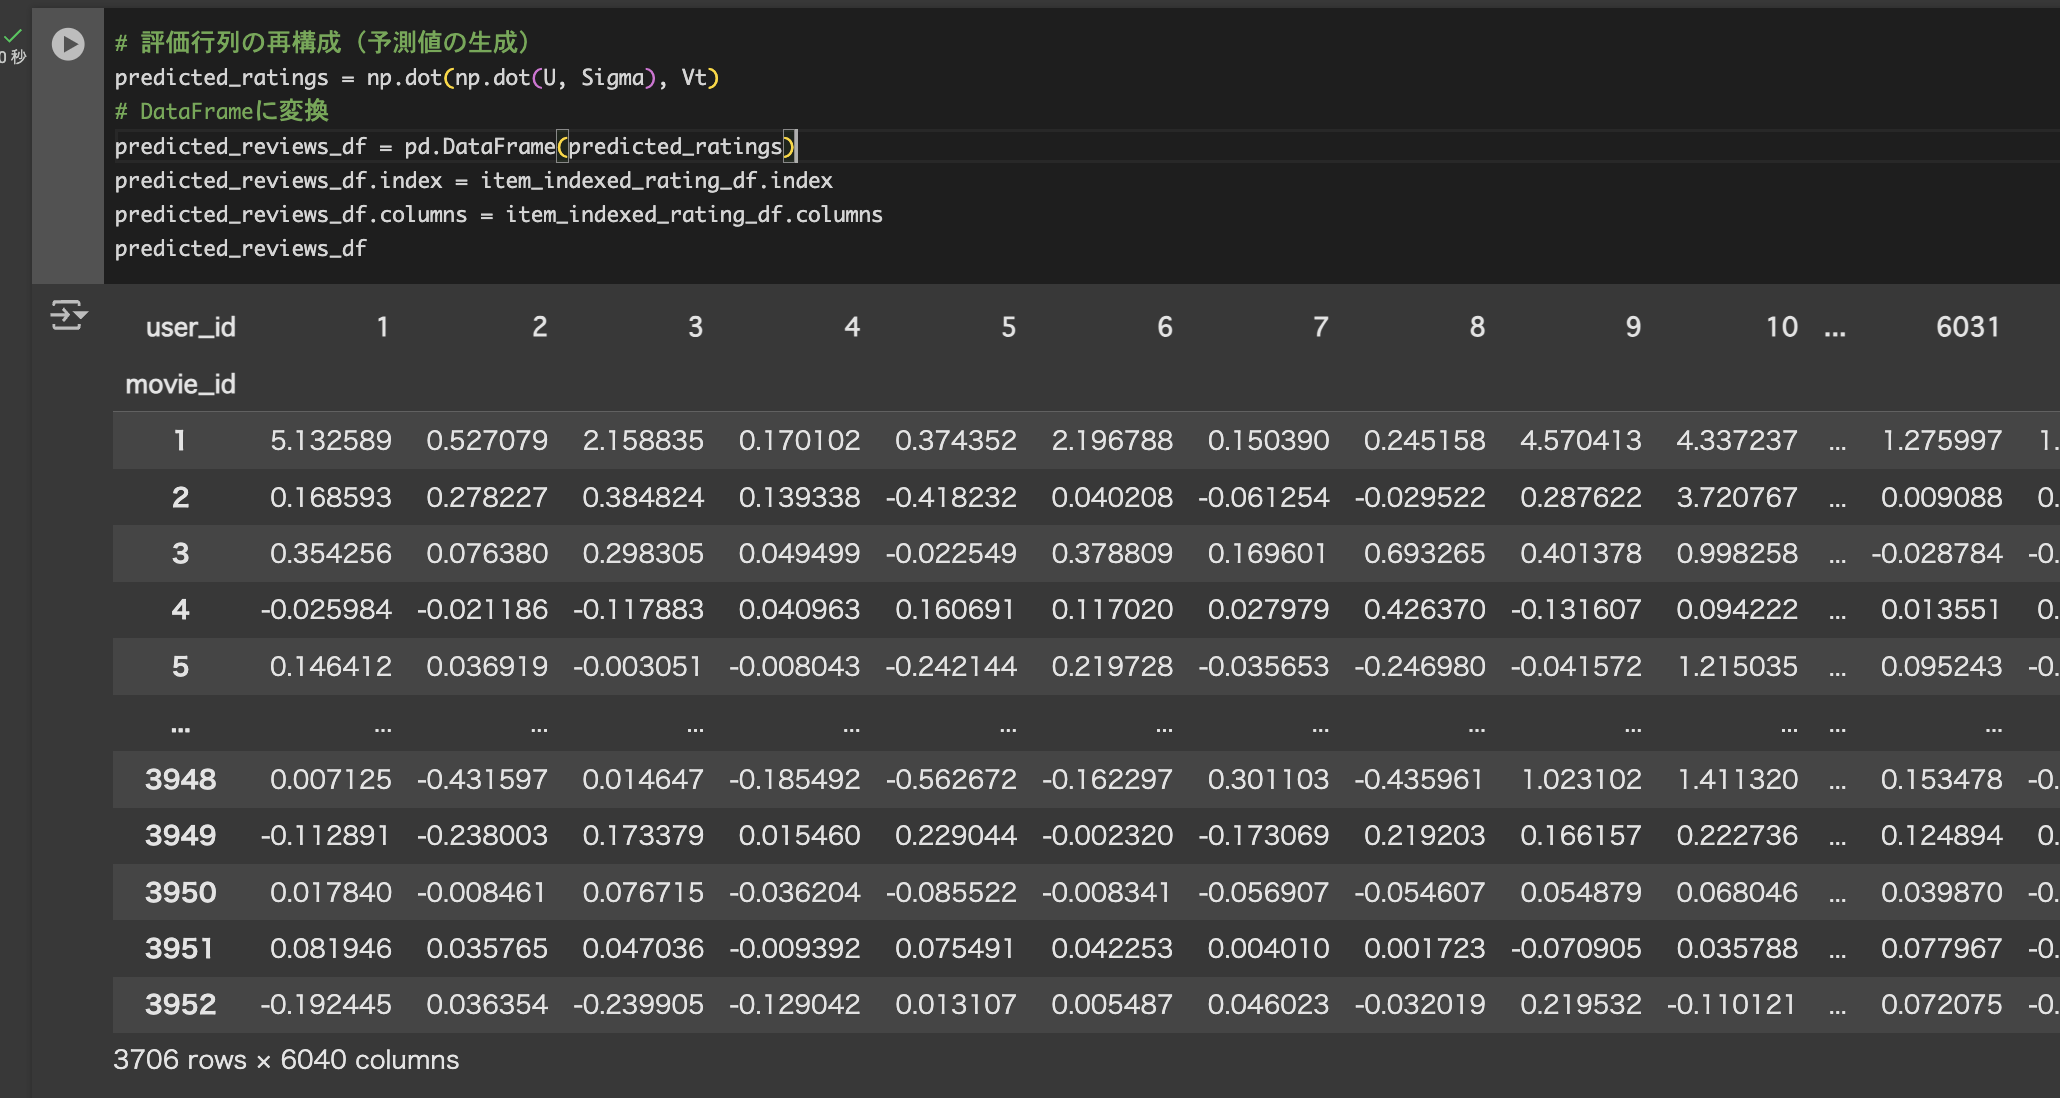This screenshot has width=2060, height=1098.
Task: Click row index 3952
Action: [180, 1005]
